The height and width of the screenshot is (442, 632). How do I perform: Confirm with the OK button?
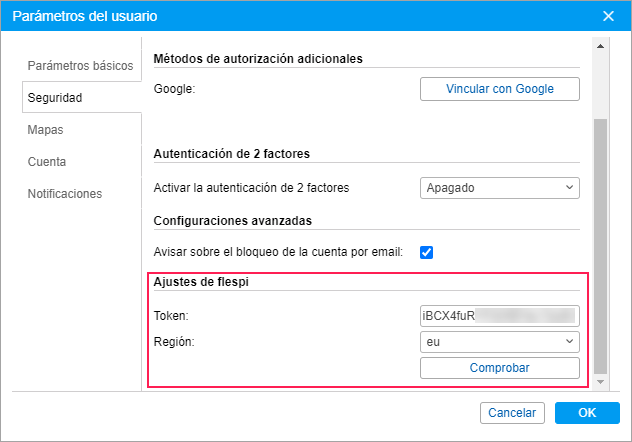pos(587,413)
